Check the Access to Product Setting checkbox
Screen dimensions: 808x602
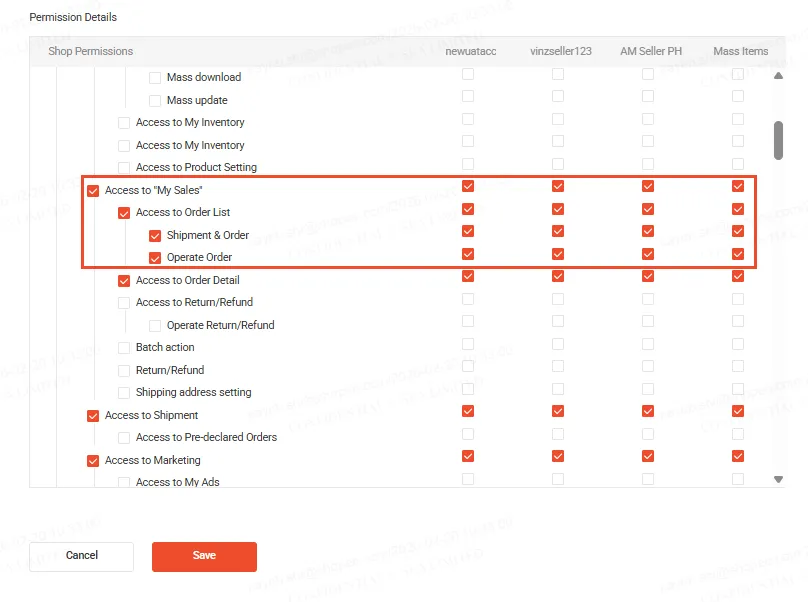tap(124, 168)
